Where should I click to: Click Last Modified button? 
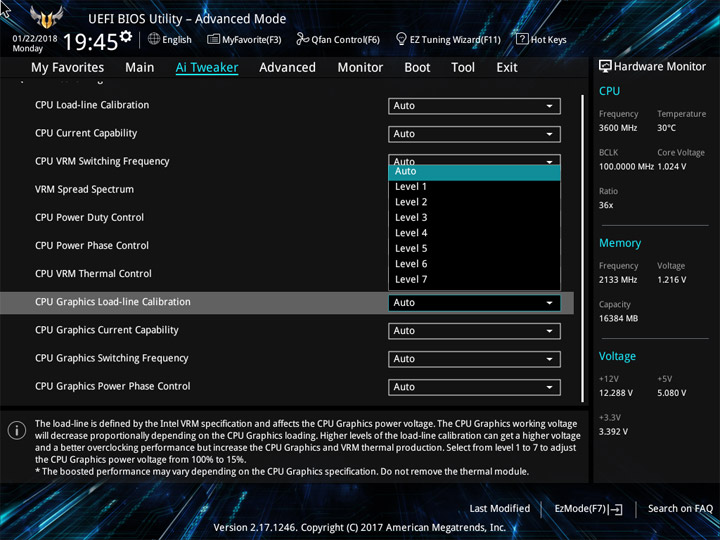500,509
